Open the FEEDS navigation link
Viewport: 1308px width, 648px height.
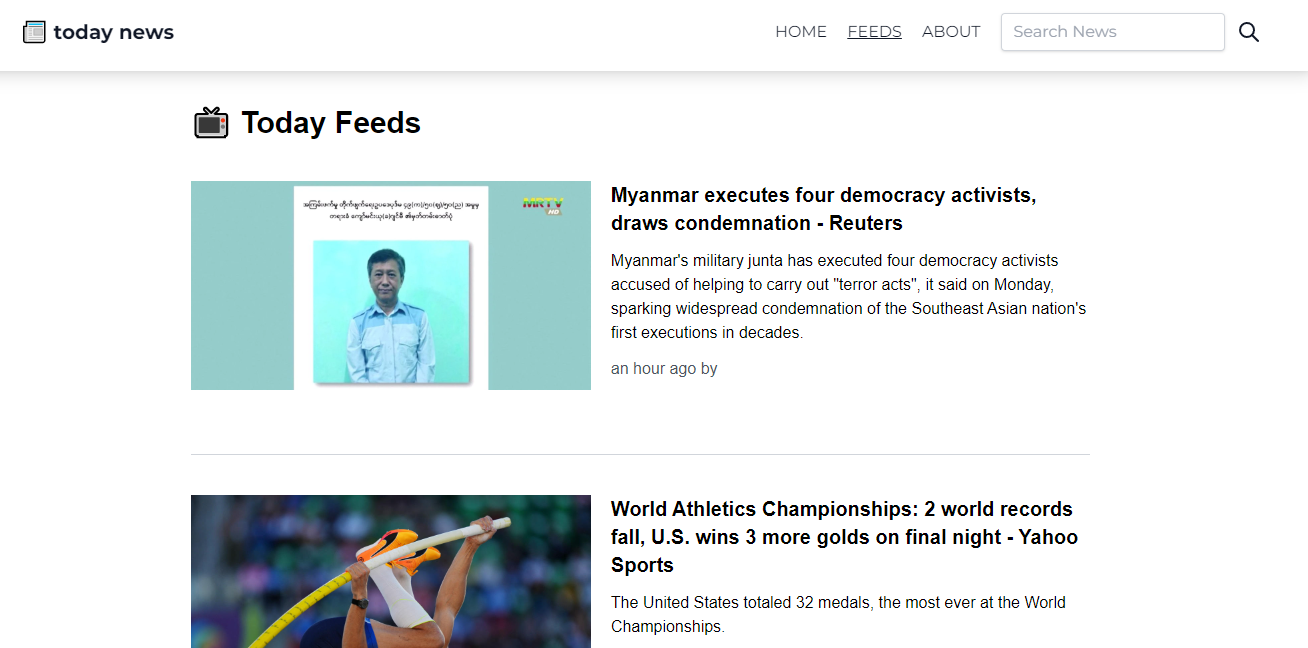click(x=874, y=31)
